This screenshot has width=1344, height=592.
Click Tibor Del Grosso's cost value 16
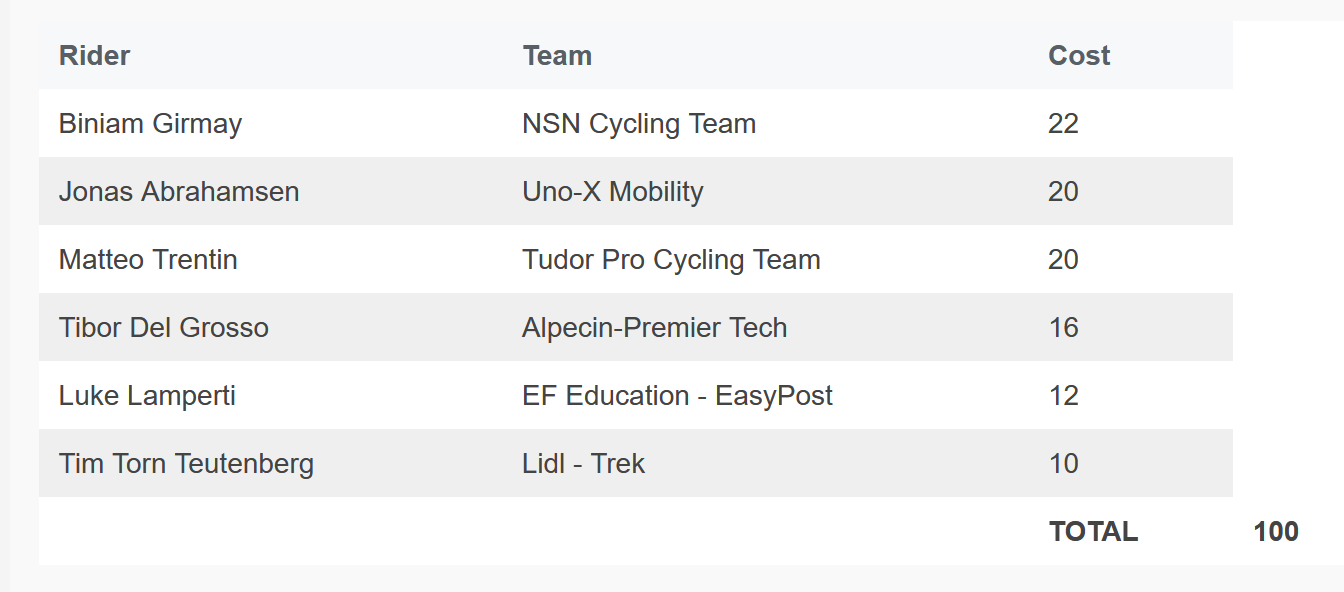(x=1063, y=328)
